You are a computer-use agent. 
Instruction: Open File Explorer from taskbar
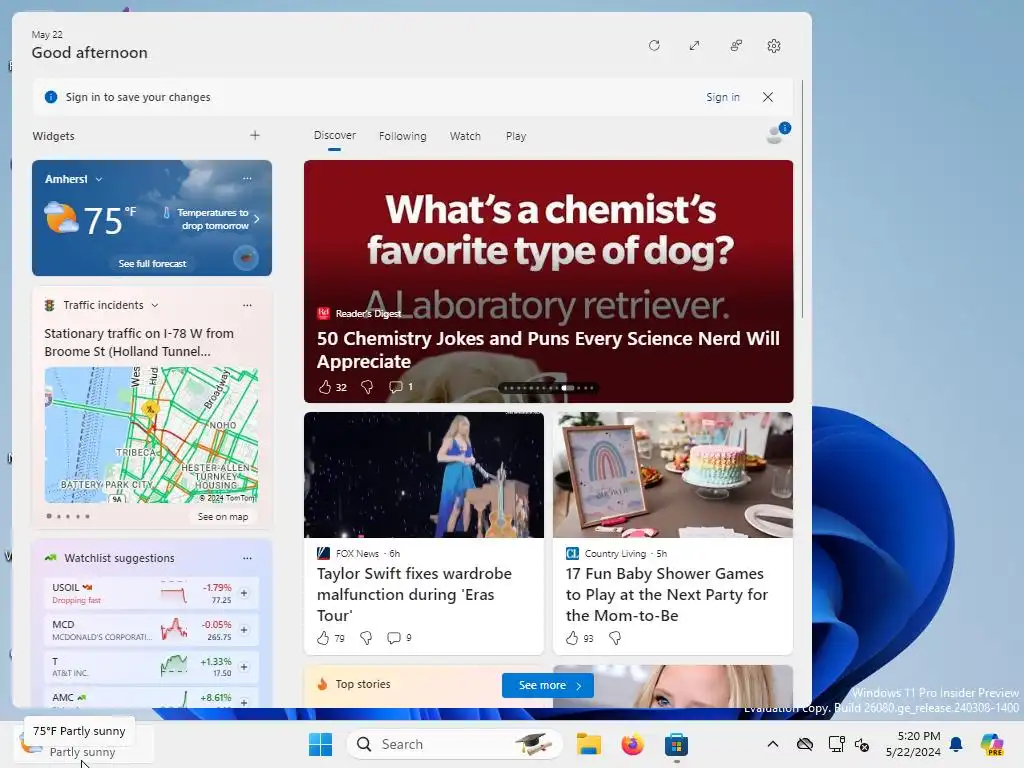click(588, 744)
